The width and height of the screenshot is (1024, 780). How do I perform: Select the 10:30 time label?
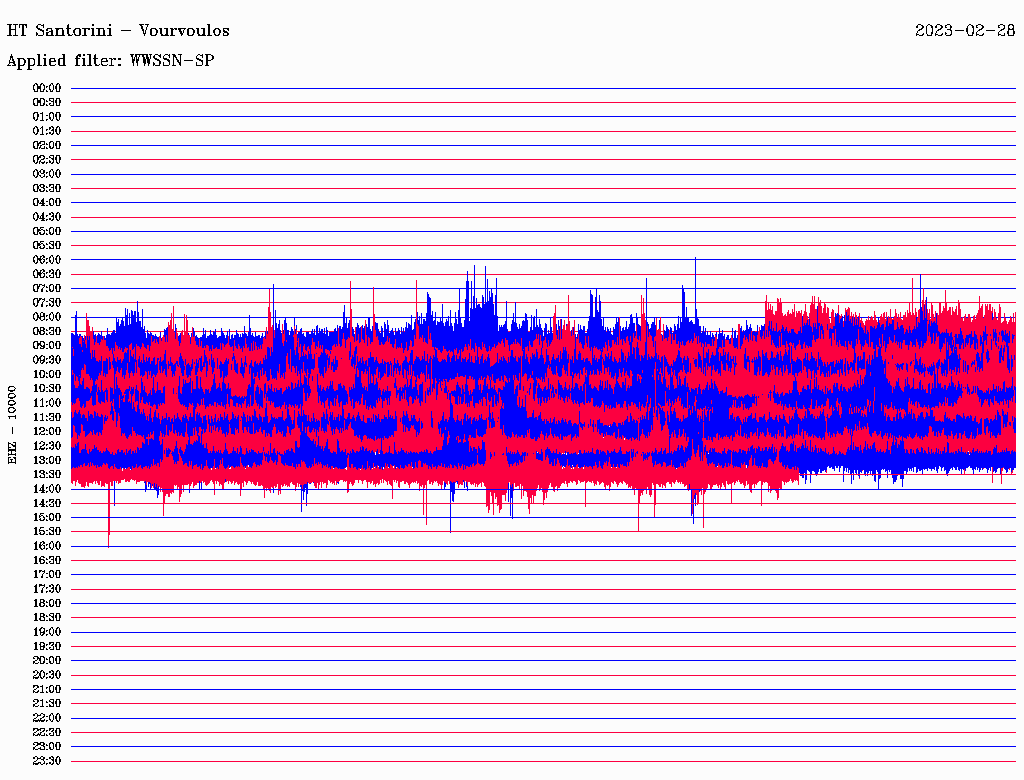[x=47, y=388]
